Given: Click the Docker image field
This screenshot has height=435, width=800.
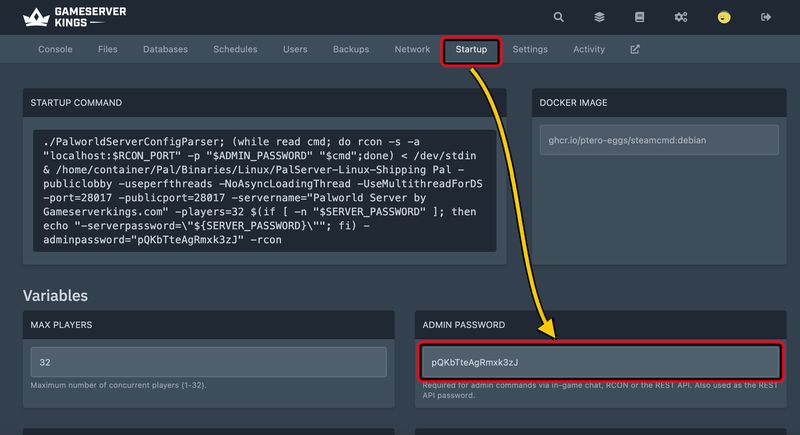Looking at the screenshot, I should [x=659, y=140].
